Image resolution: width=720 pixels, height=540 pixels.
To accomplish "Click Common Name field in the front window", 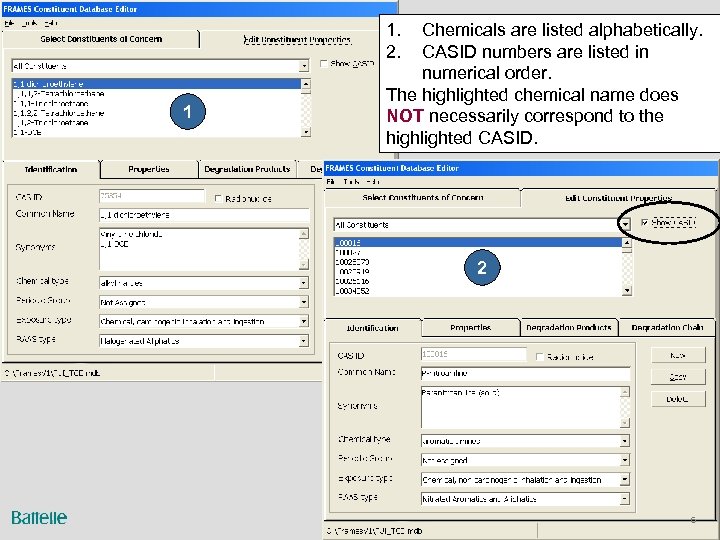I will (525, 373).
